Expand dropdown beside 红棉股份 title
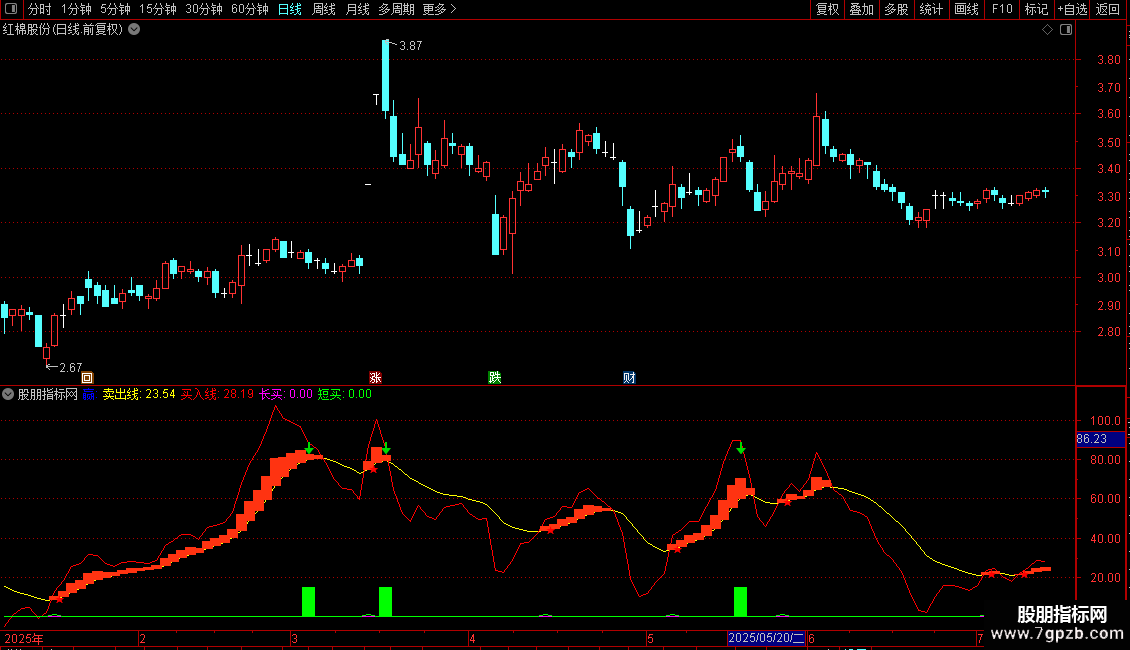 [134, 30]
